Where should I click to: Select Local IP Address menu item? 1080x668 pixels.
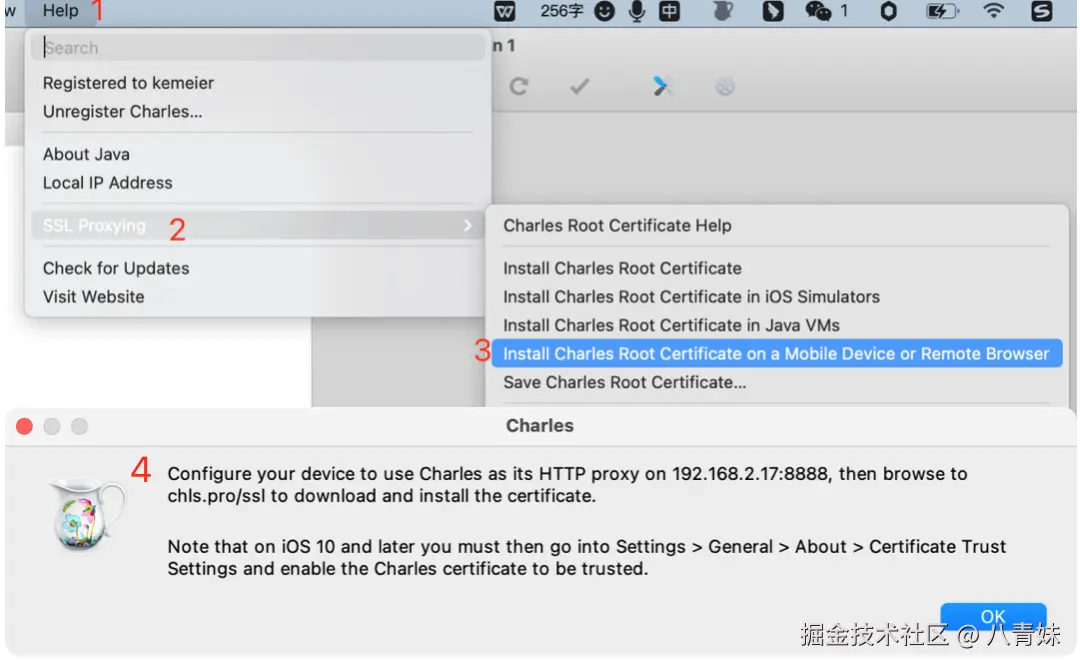[x=107, y=182]
